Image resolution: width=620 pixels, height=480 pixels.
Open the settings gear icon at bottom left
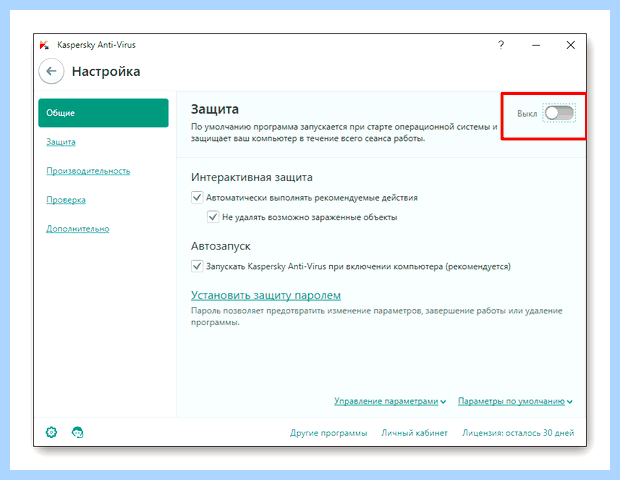(x=51, y=432)
